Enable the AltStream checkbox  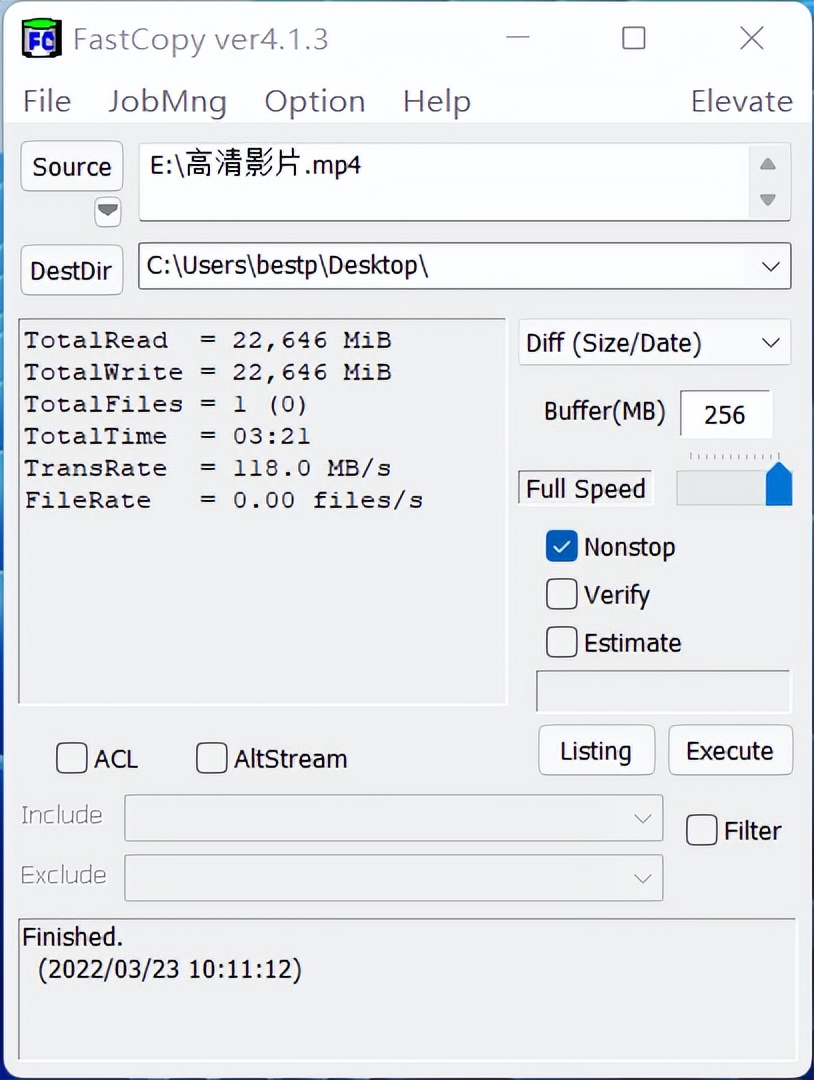pyautogui.click(x=212, y=758)
